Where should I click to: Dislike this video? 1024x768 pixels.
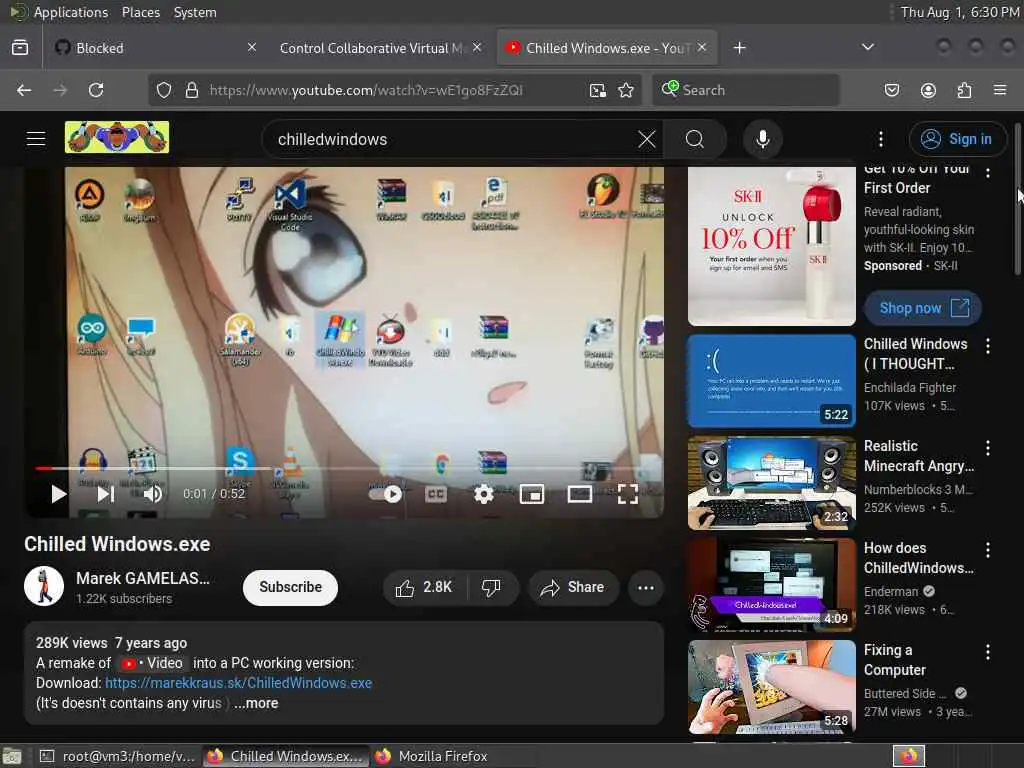click(492, 587)
